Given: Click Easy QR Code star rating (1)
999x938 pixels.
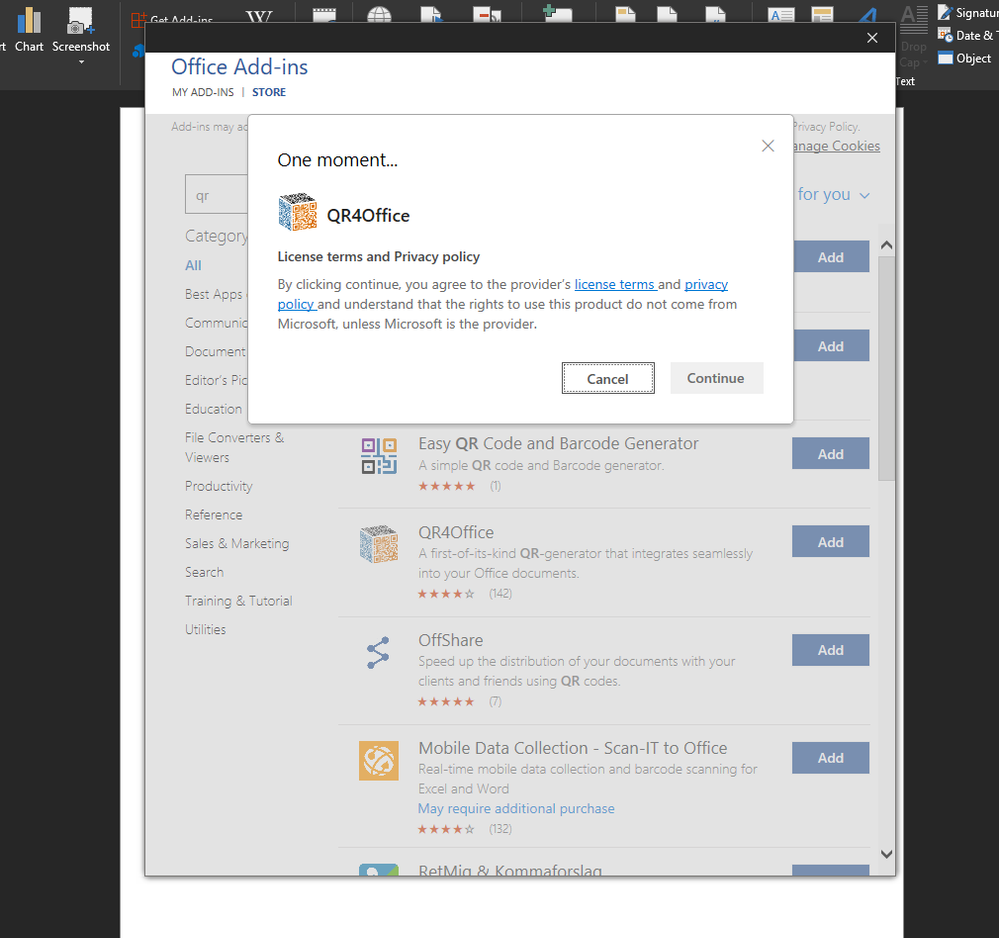Looking at the screenshot, I should tap(446, 486).
